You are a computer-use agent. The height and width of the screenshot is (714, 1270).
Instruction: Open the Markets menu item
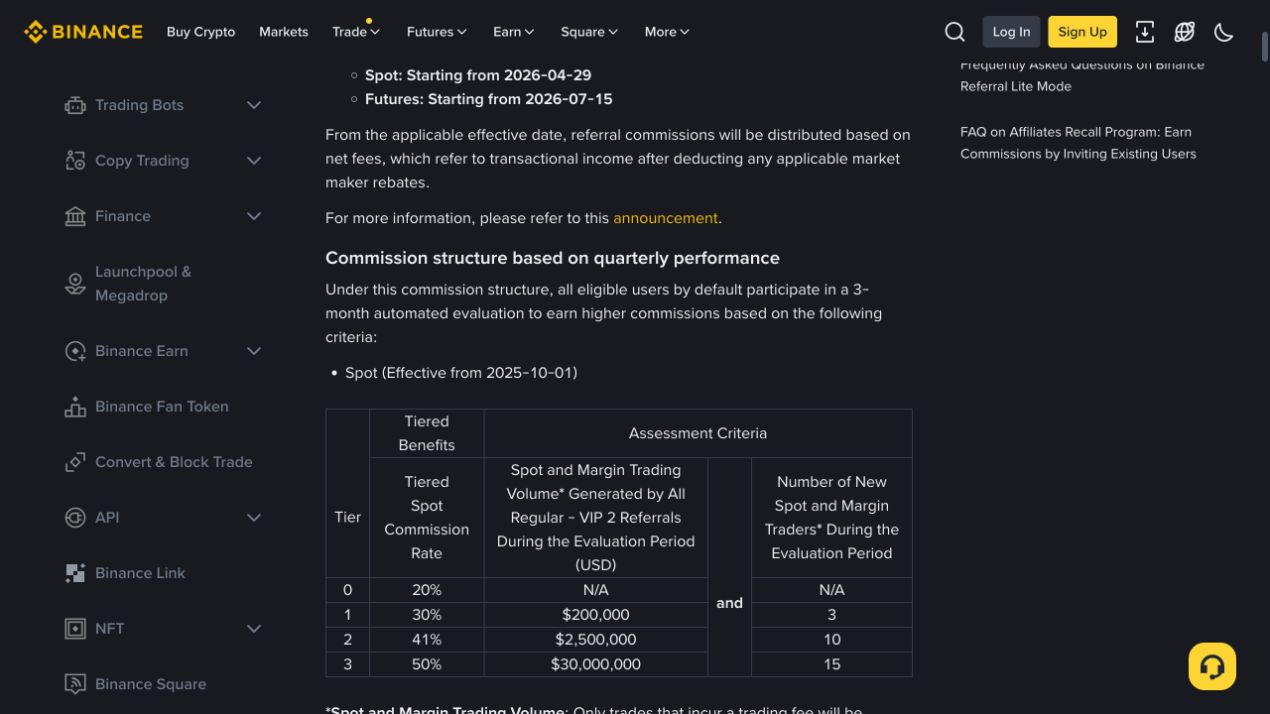click(283, 32)
